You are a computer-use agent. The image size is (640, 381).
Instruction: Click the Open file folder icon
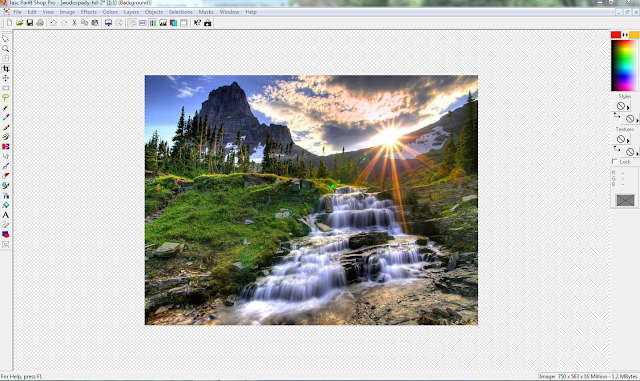pyautogui.click(x=19, y=23)
